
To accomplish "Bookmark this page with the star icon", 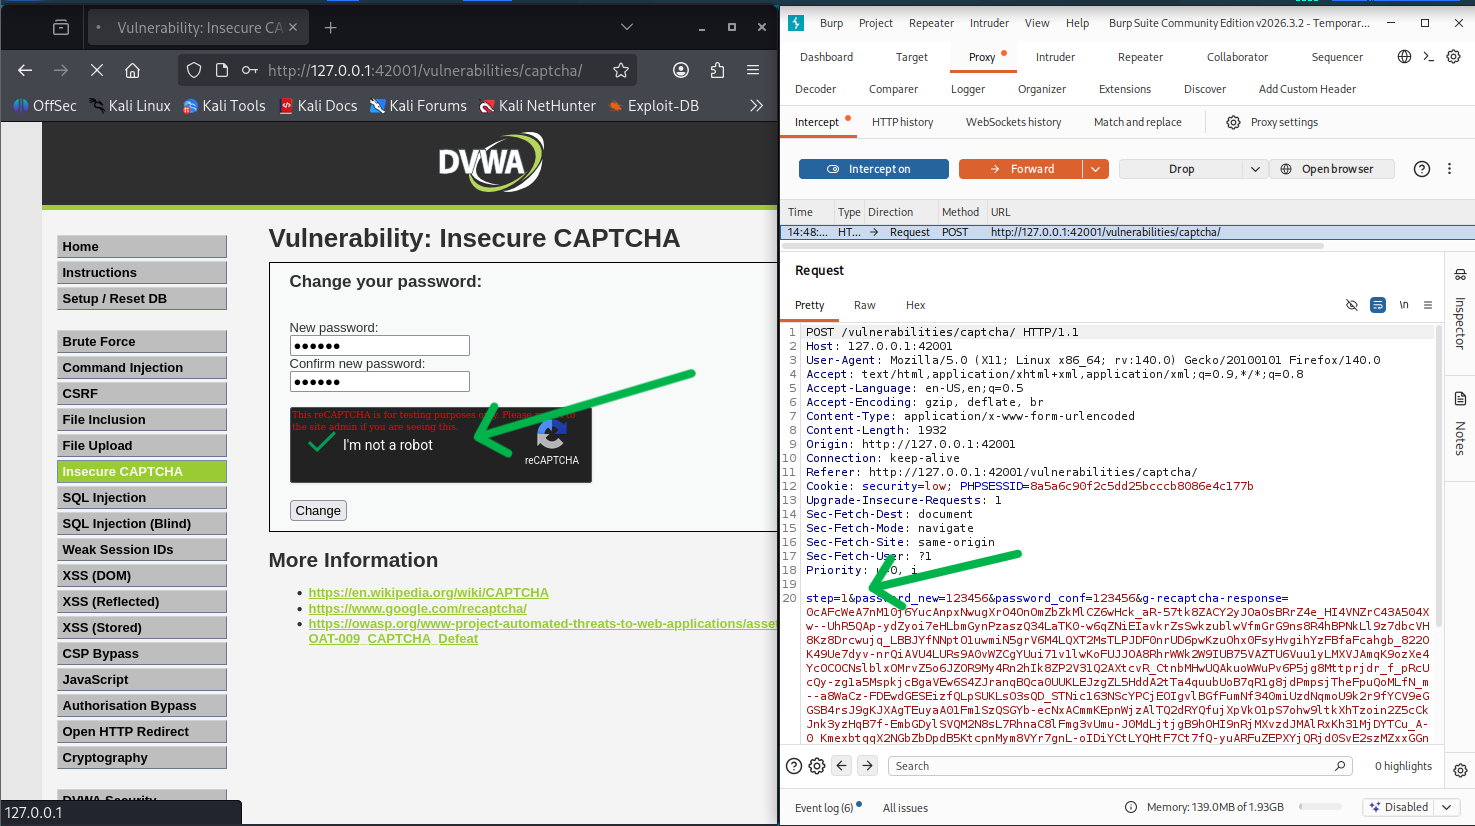I will tap(621, 70).
